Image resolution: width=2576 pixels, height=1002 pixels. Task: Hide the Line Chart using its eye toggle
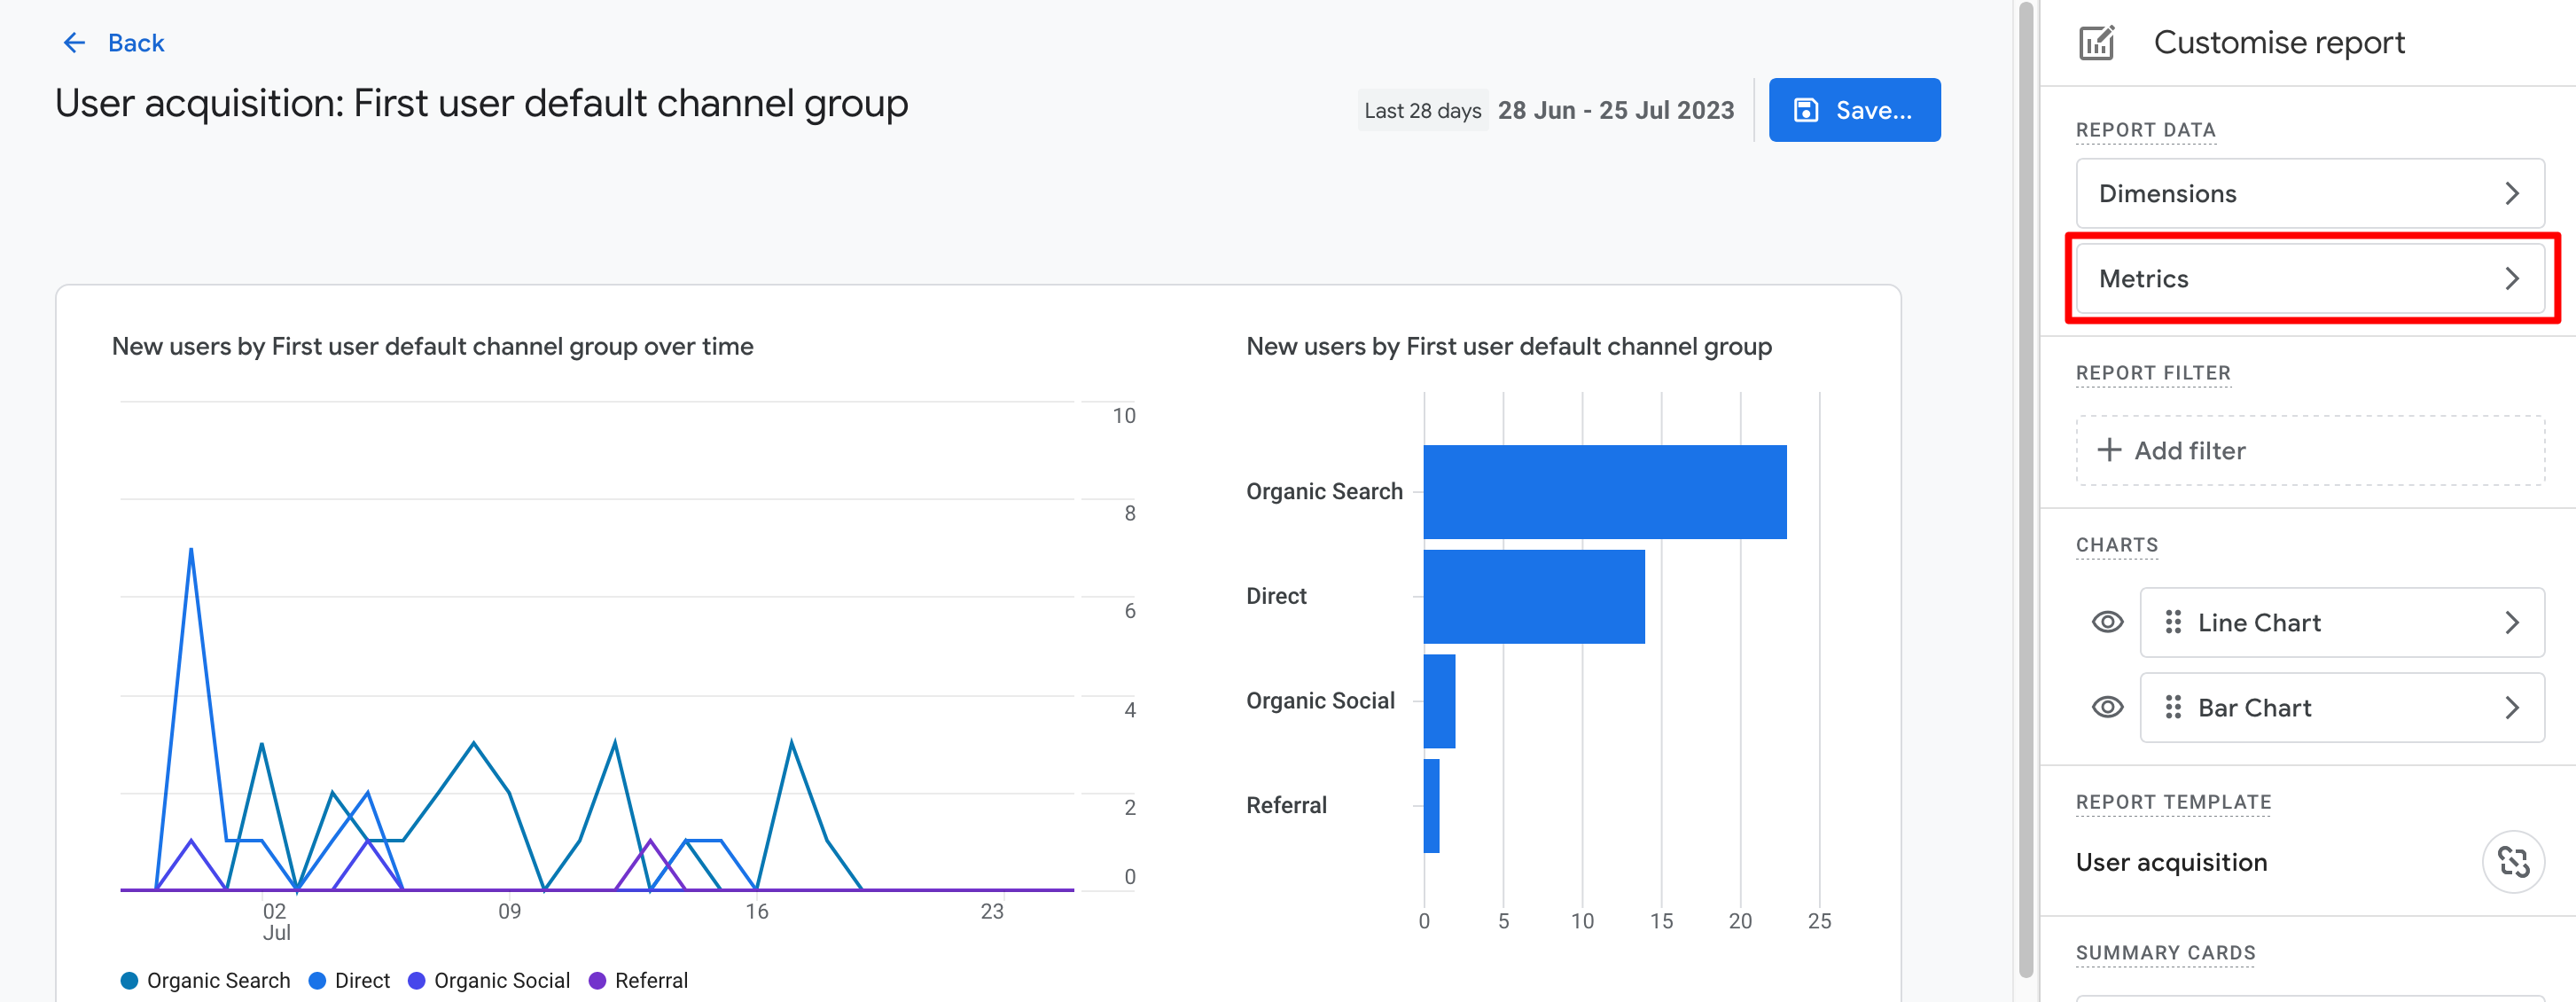click(2106, 622)
